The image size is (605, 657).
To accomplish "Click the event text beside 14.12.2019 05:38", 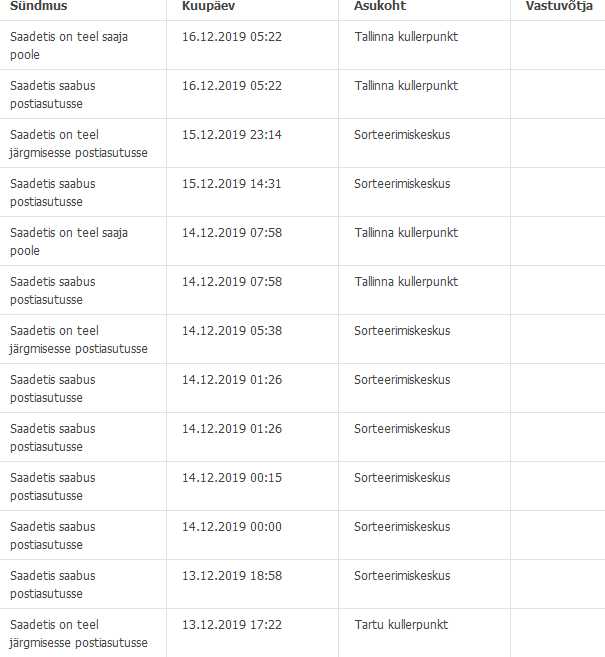I will [x=79, y=340].
